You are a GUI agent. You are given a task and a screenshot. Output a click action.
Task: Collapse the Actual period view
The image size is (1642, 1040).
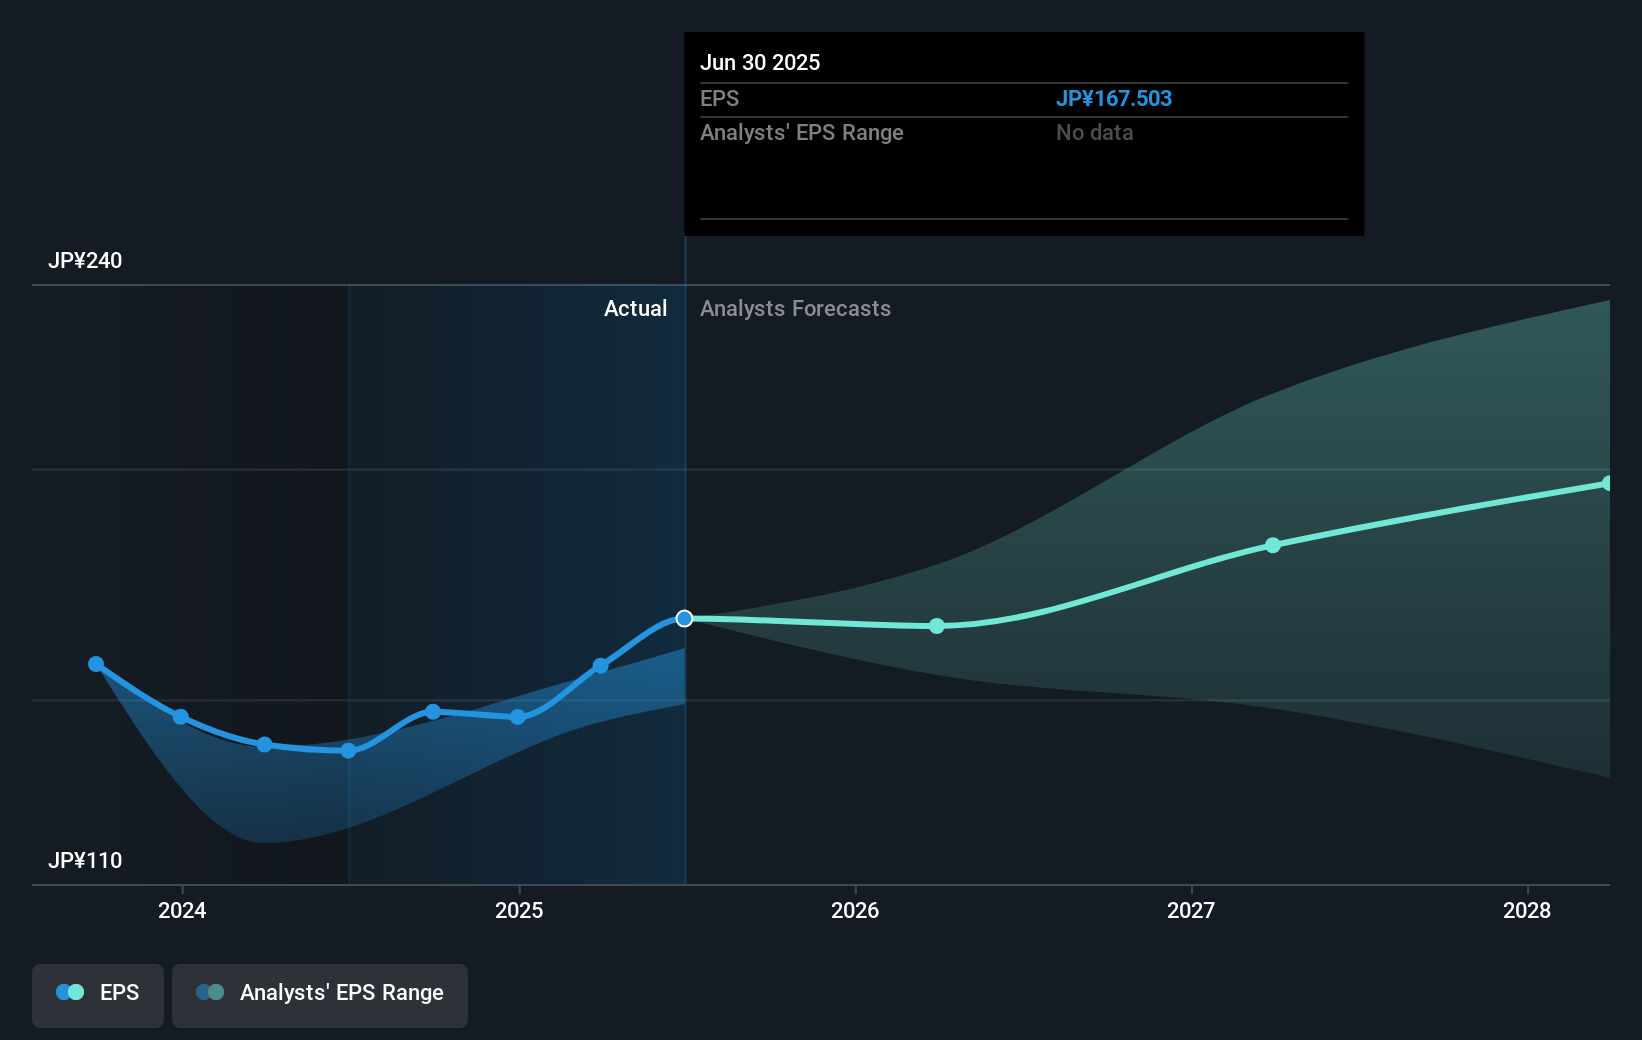point(636,308)
